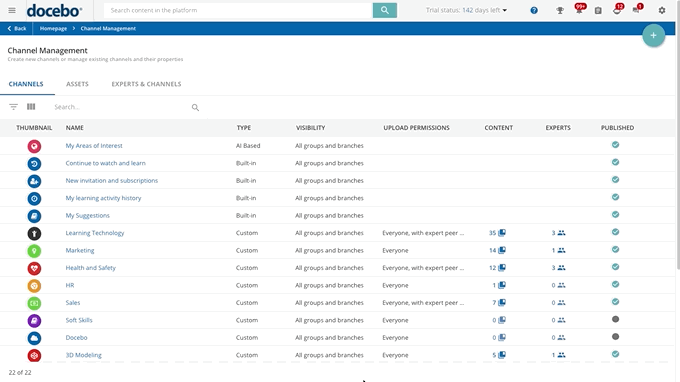View experts of Marketing channel
Viewport: 680px width, 382px height.
click(558, 250)
